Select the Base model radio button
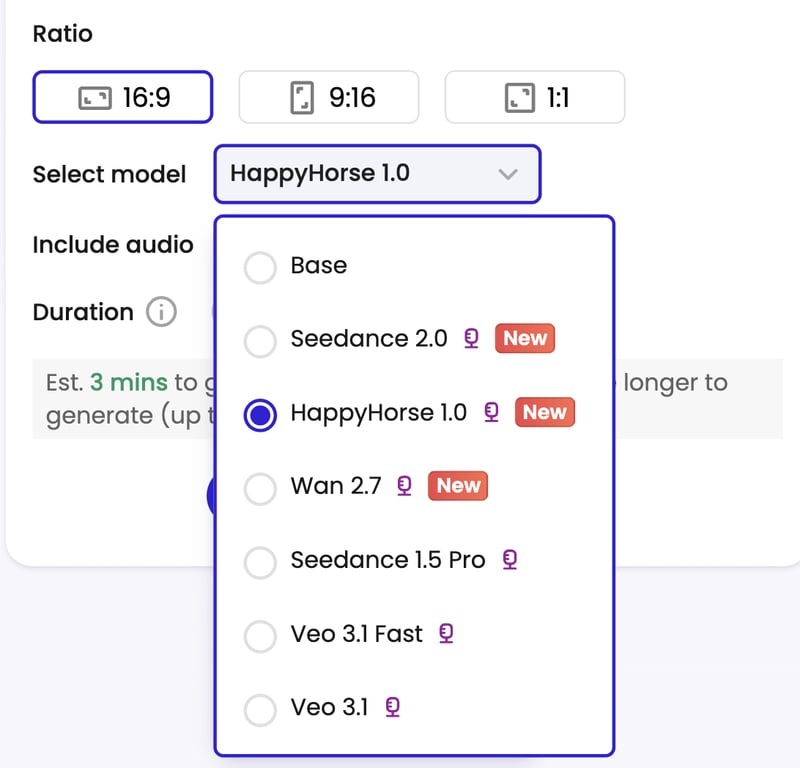This screenshot has height=768, width=800. 260,267
